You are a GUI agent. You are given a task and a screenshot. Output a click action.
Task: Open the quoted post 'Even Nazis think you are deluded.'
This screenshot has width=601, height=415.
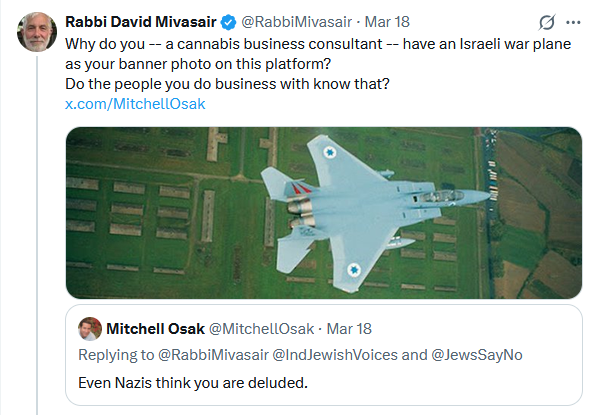pyautogui.click(x=324, y=355)
